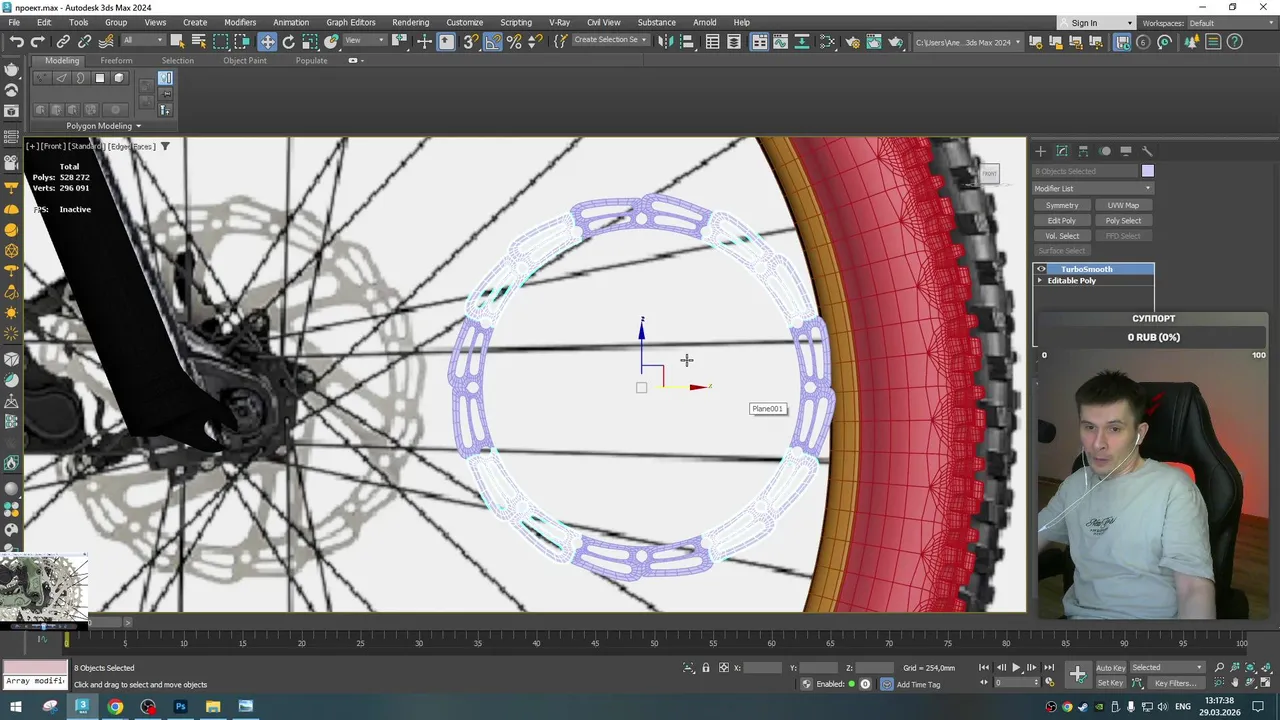Viewport: 1280px width, 720px height.
Task: Activate the Select and Rotate tool
Action: 289,41
